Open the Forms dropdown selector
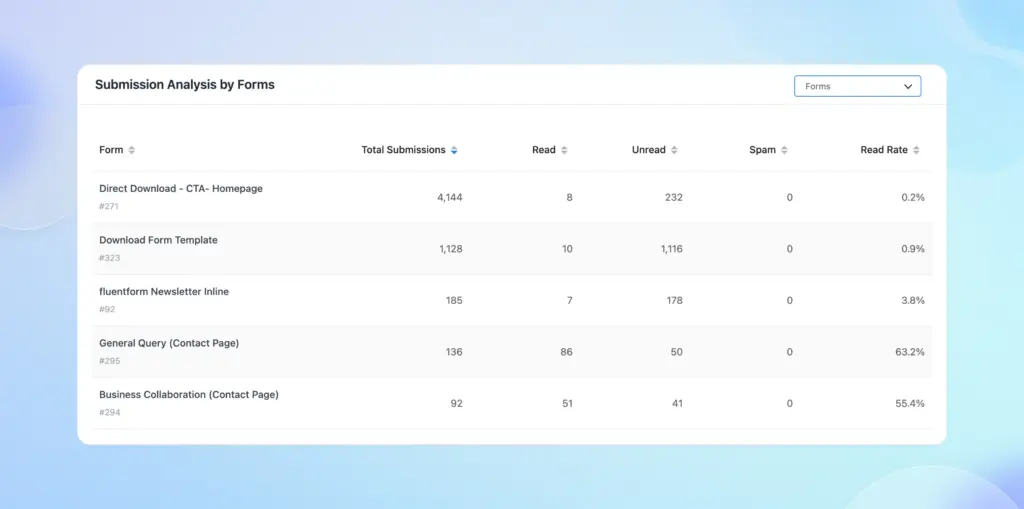 (x=857, y=86)
